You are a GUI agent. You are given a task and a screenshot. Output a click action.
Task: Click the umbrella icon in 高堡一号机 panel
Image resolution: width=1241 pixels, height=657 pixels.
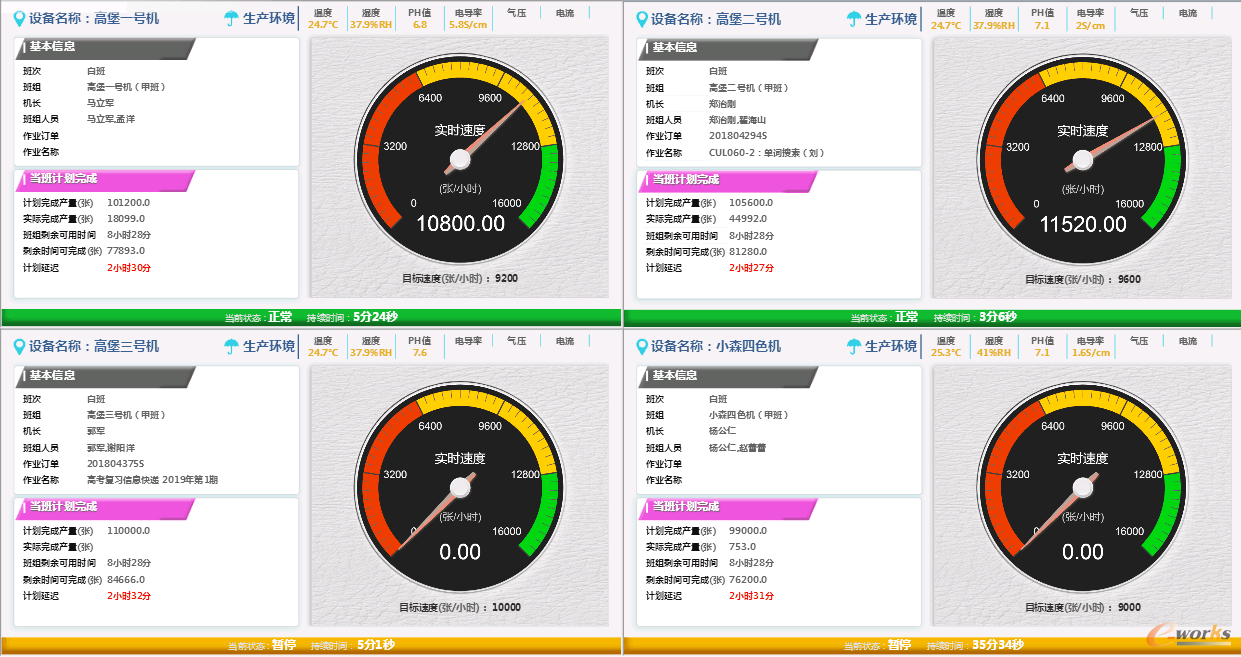click(x=232, y=18)
